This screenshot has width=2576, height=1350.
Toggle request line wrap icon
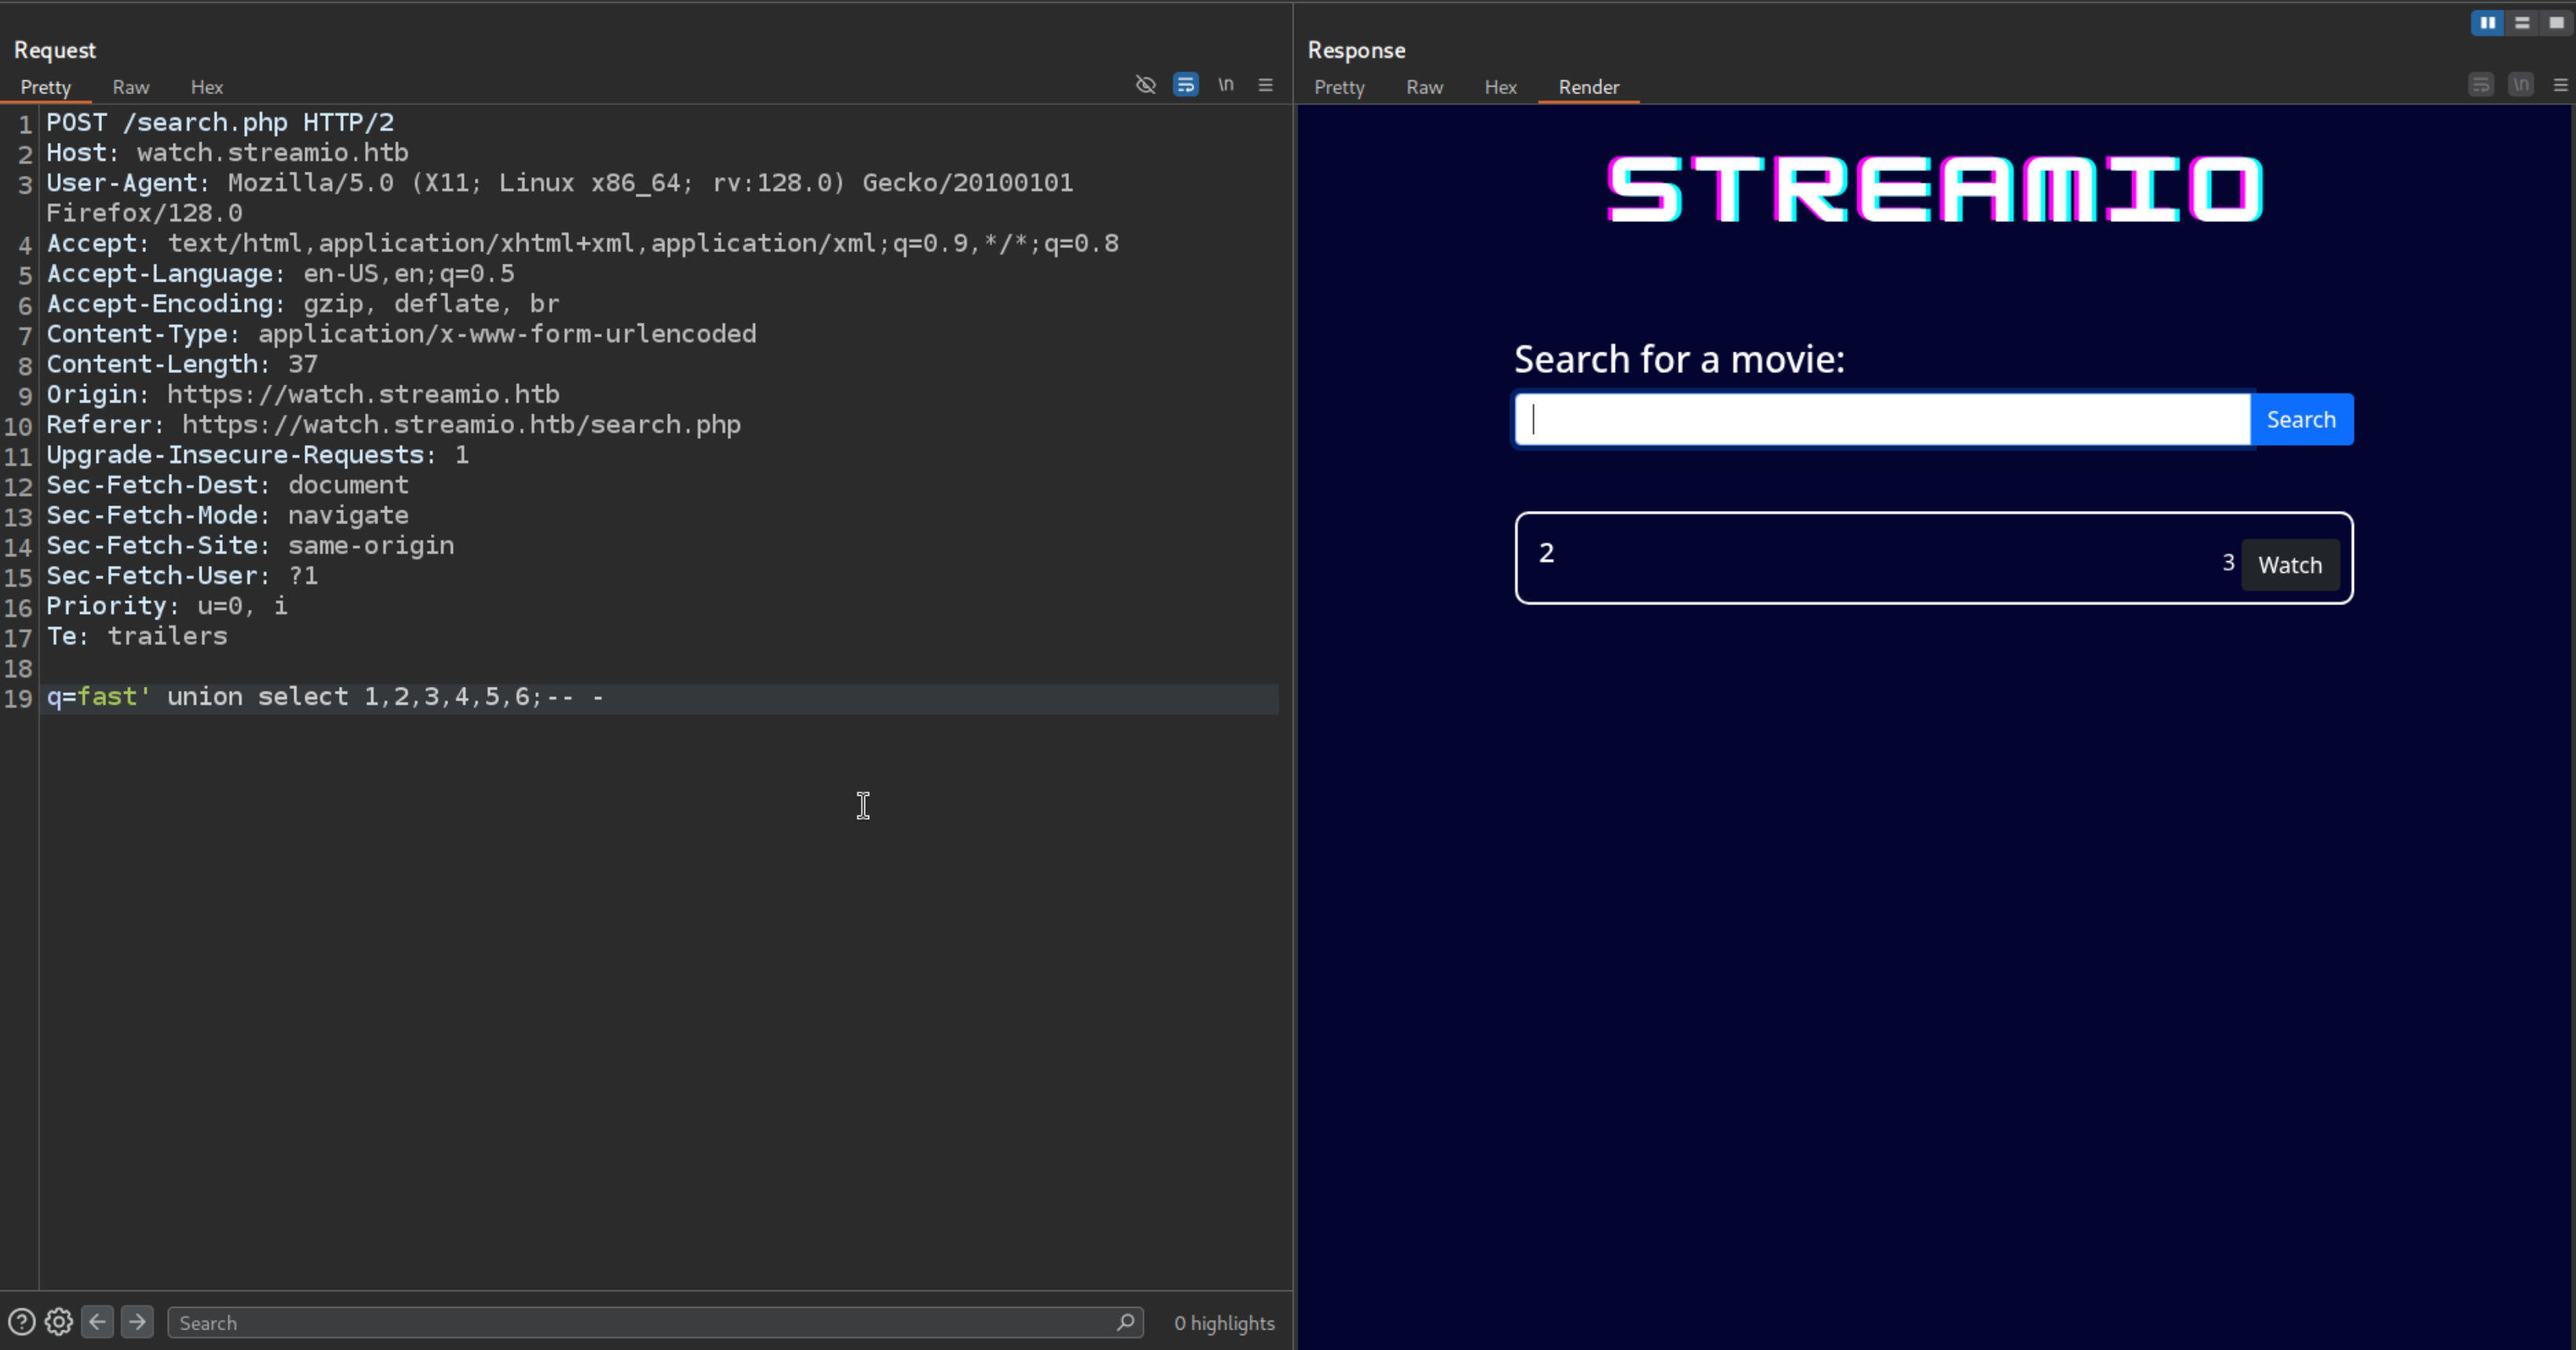coord(1186,85)
